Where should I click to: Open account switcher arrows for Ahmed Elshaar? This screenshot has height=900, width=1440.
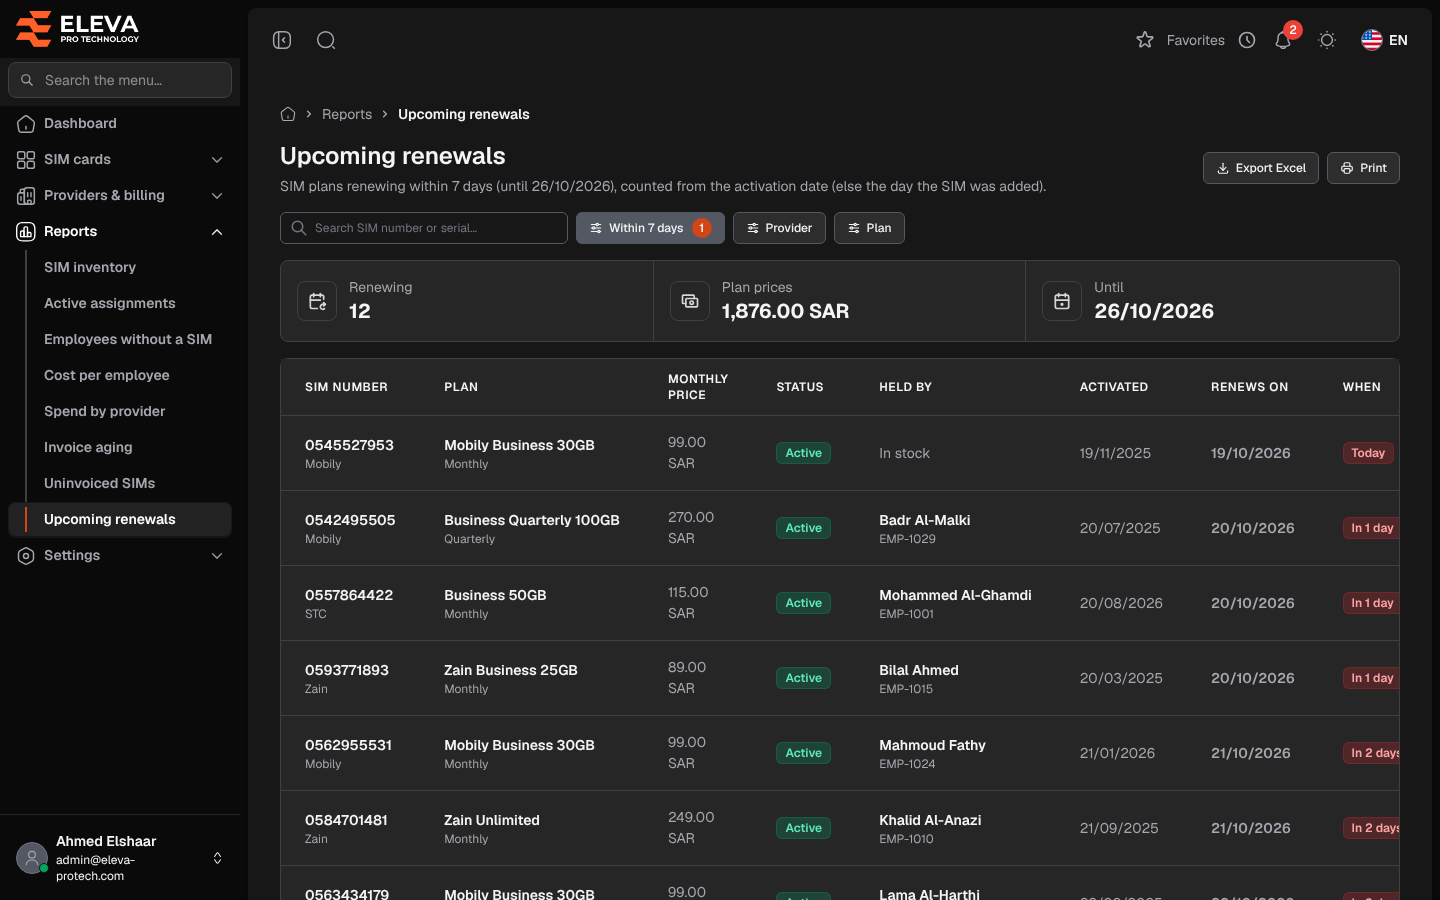click(x=217, y=858)
